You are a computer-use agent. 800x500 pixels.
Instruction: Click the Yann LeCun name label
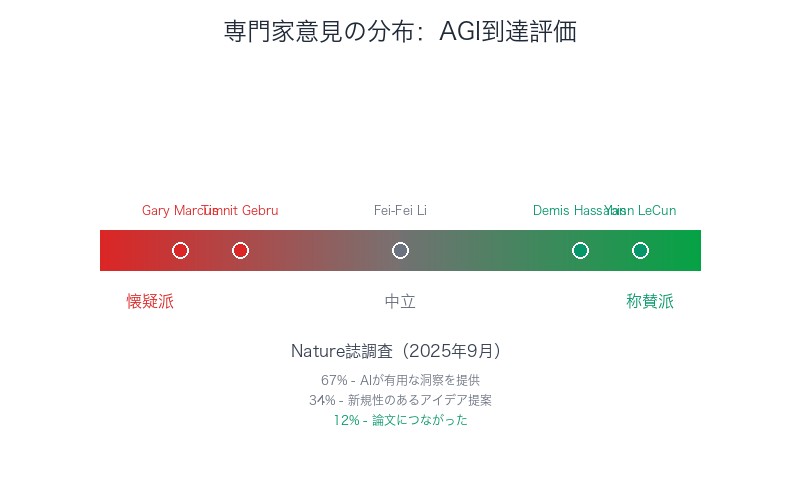(652, 211)
